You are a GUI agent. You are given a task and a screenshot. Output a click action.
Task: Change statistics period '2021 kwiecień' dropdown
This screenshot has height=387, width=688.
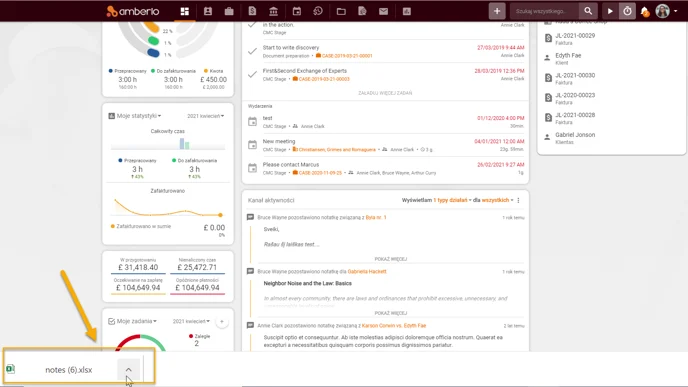tap(205, 116)
